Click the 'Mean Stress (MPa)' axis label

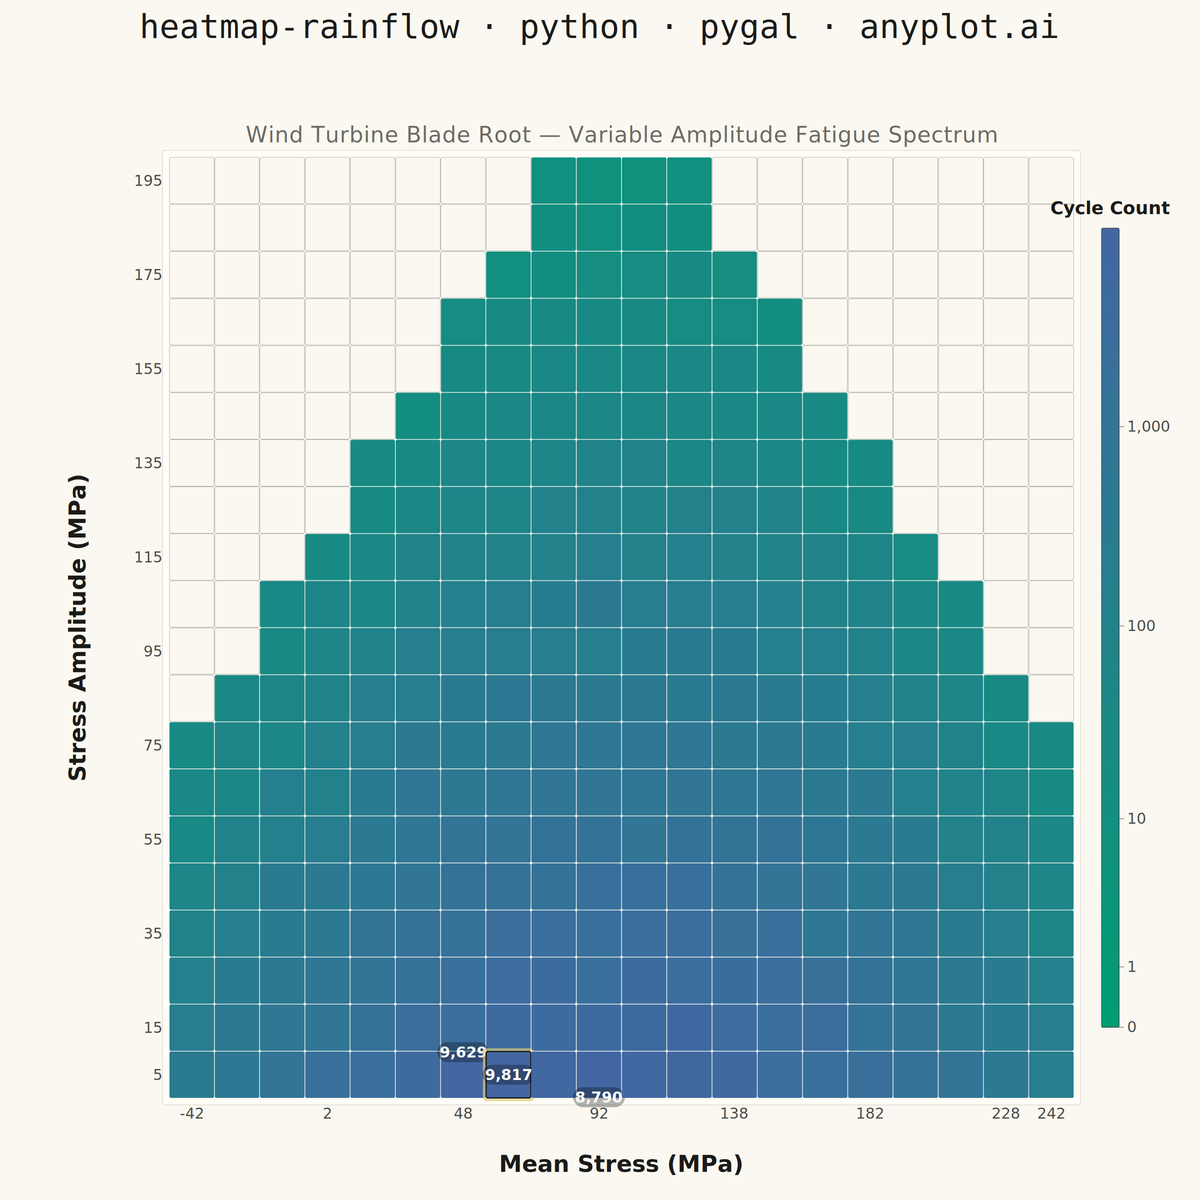tap(621, 1164)
